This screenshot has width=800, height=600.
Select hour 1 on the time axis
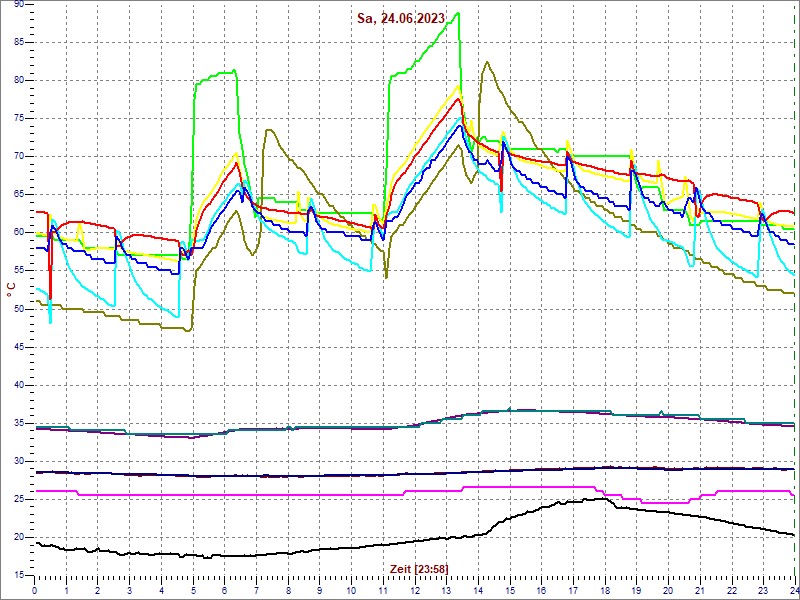(x=66, y=589)
